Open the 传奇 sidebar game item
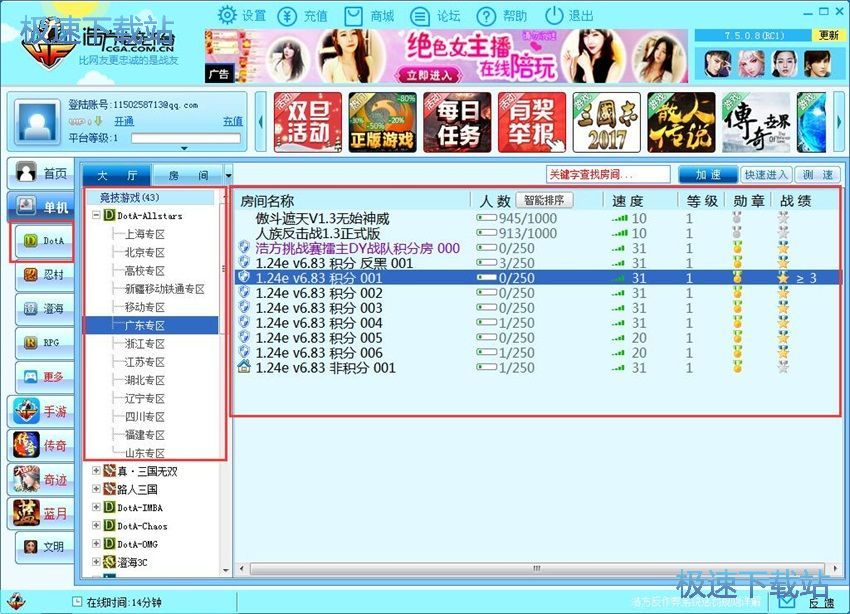The width and height of the screenshot is (850, 614). [x=42, y=445]
